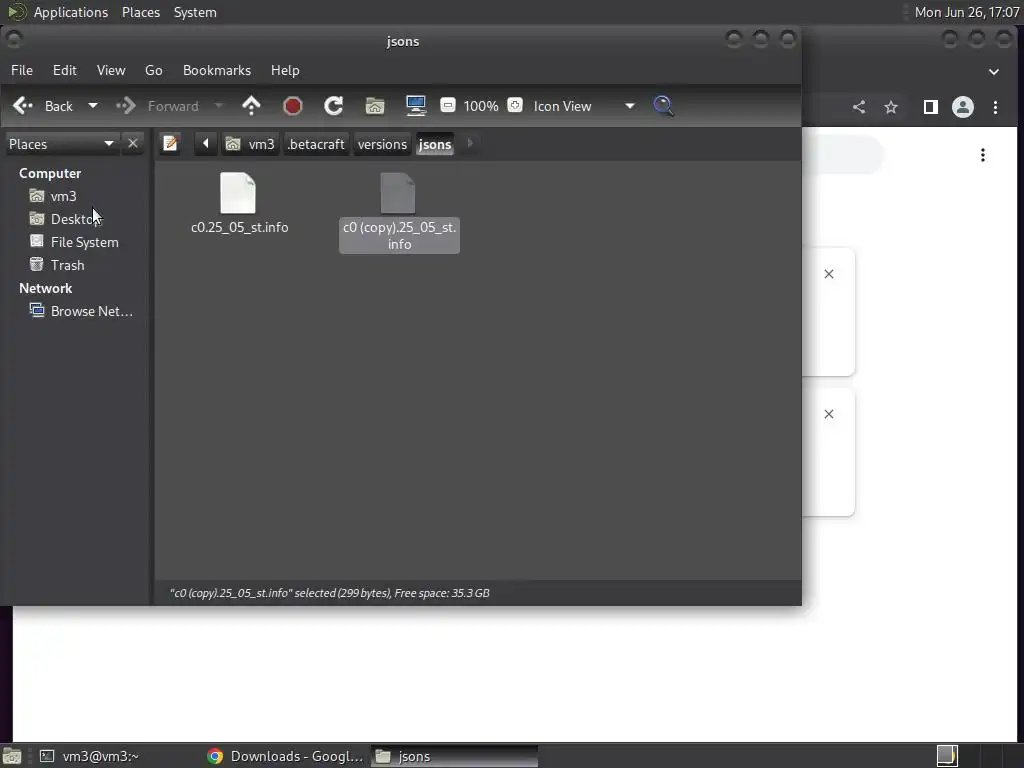
Task: Expand Chrome's tab search chevron
Action: click(x=993, y=71)
